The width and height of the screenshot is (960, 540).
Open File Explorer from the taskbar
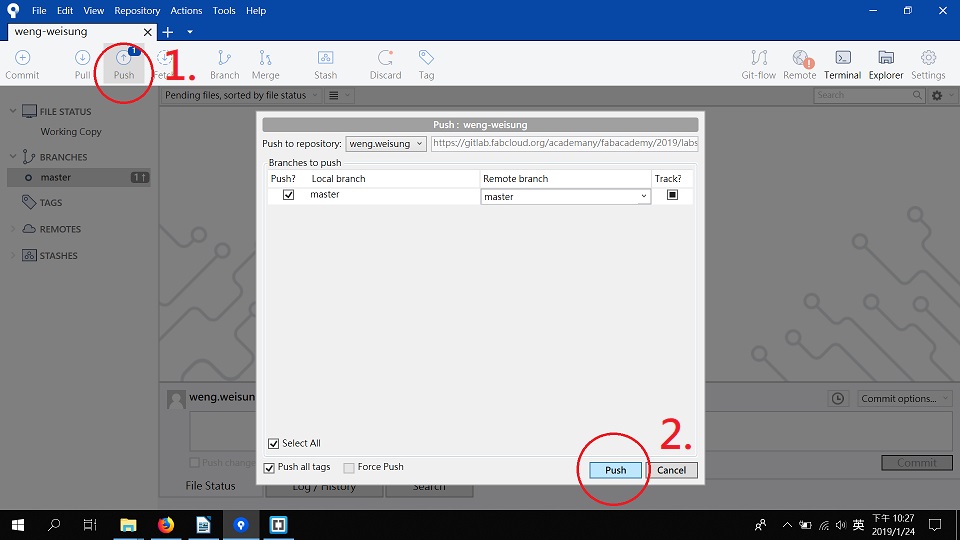[x=128, y=525]
